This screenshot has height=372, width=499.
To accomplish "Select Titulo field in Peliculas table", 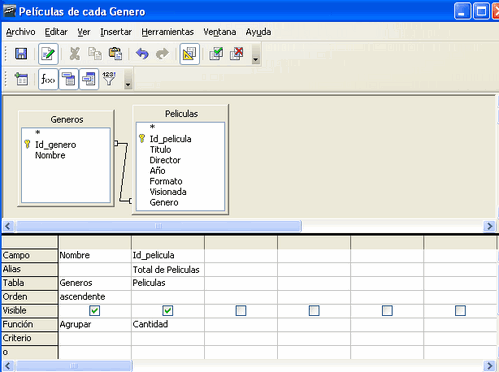I will pyautogui.click(x=160, y=150).
